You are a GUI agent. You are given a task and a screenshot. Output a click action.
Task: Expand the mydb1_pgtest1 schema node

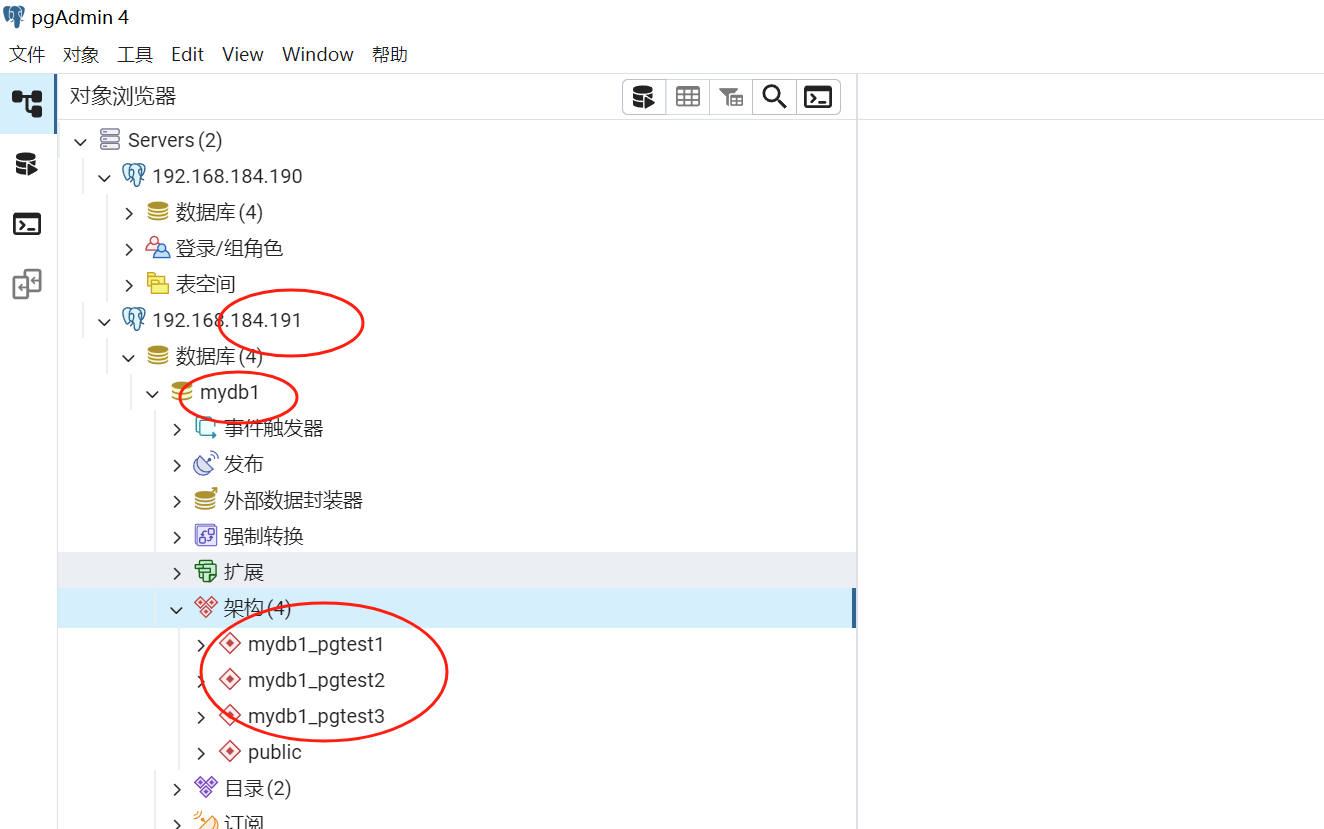(x=201, y=645)
